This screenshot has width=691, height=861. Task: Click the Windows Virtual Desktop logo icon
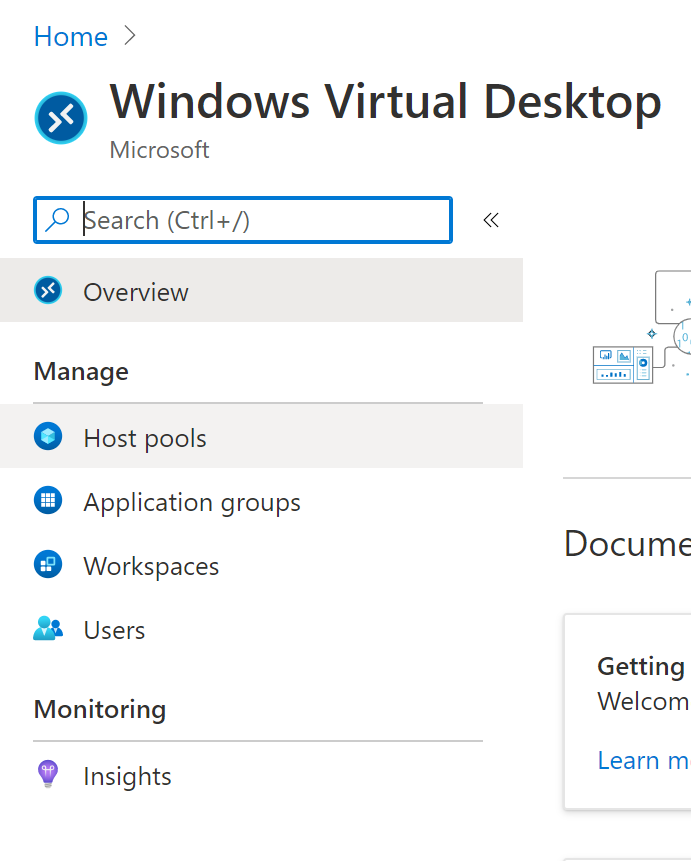61,118
